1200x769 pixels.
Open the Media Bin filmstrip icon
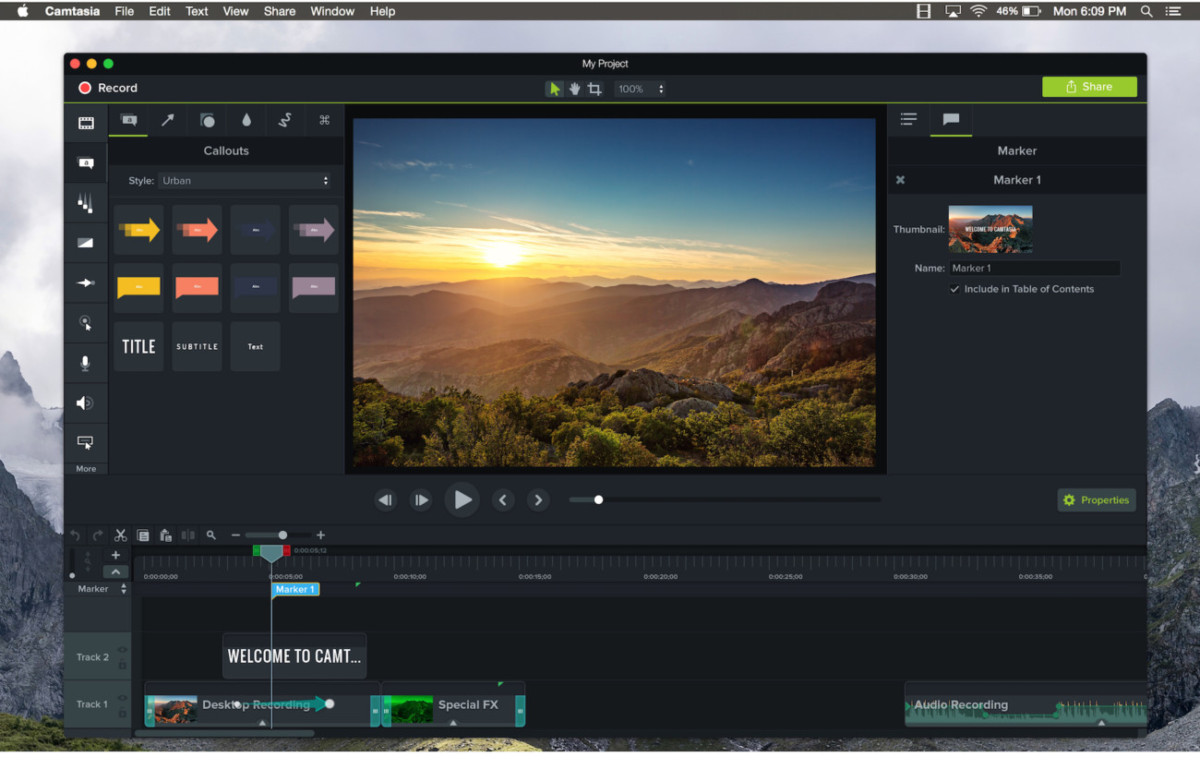[x=86, y=121]
